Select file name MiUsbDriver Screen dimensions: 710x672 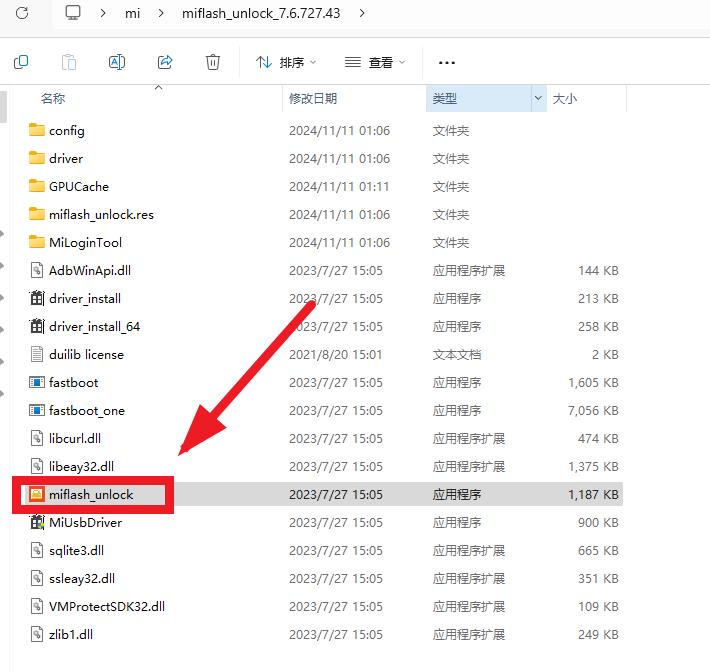pos(86,523)
